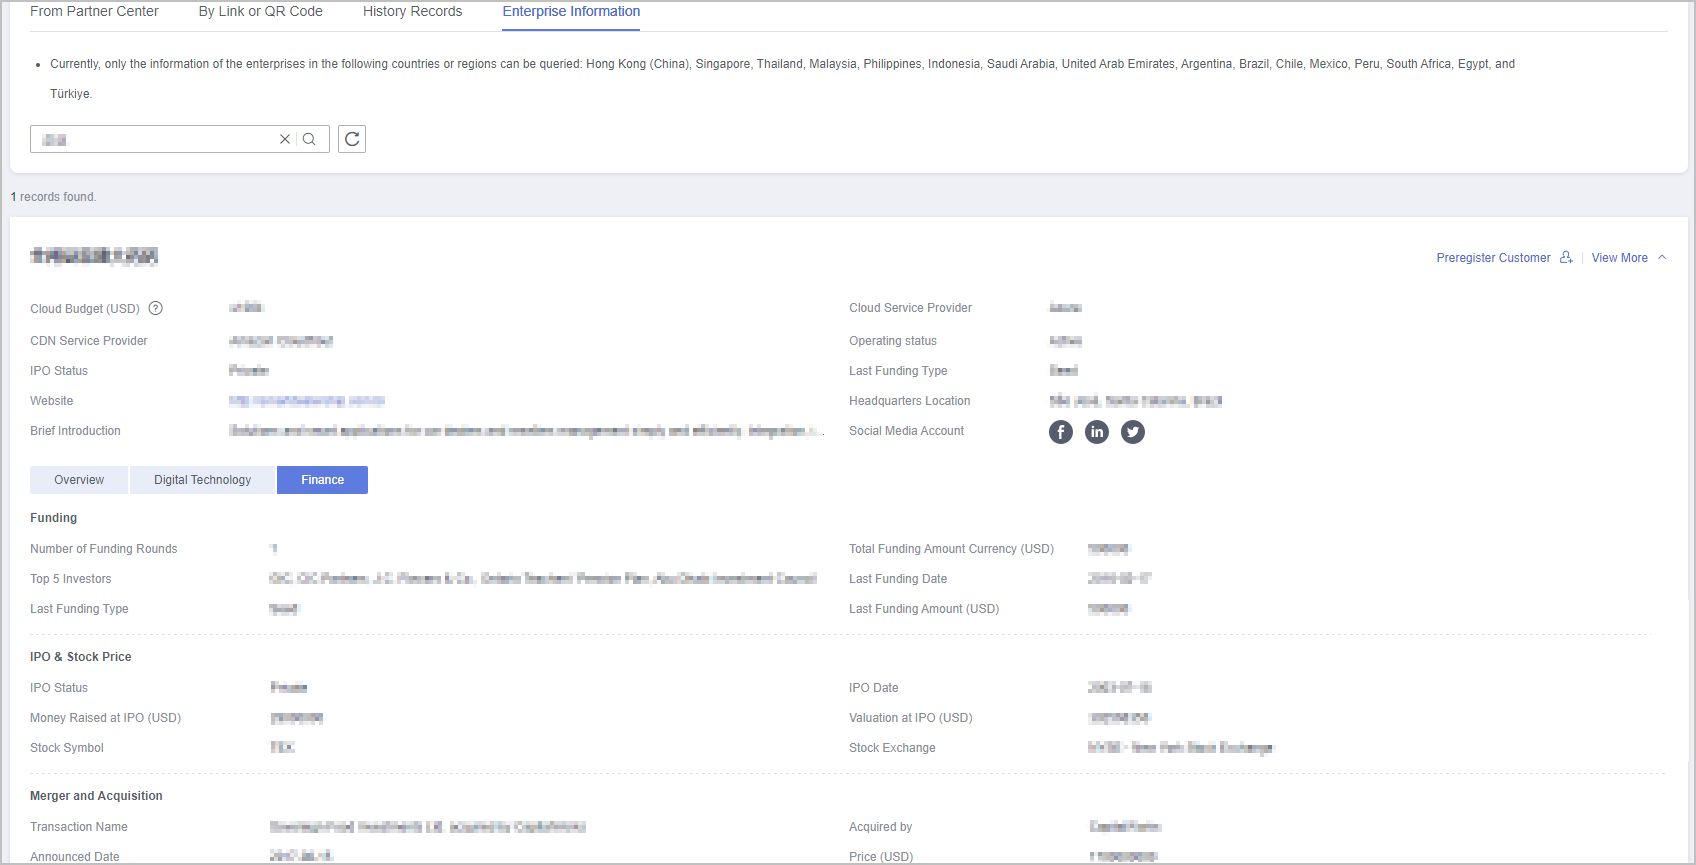
Task: Click the magnifier search icon
Action: 310,139
